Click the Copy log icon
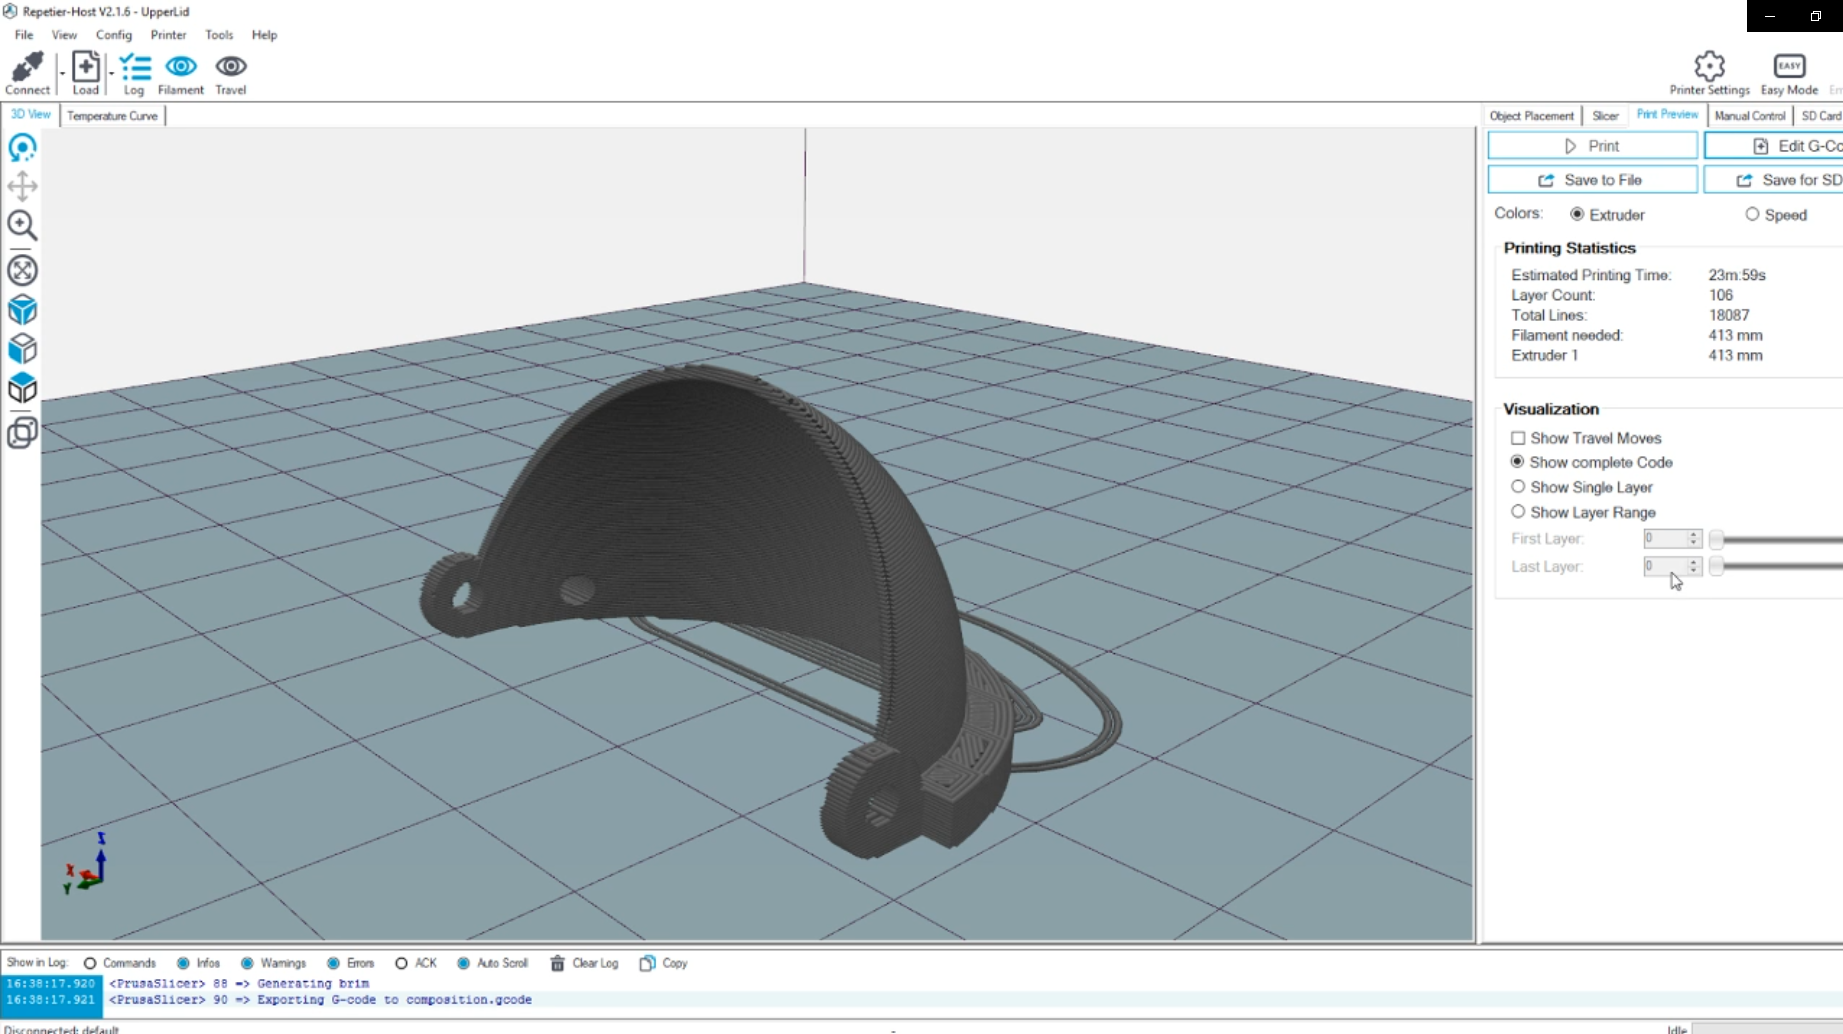Viewport: 1843px width, 1034px height. [648, 963]
